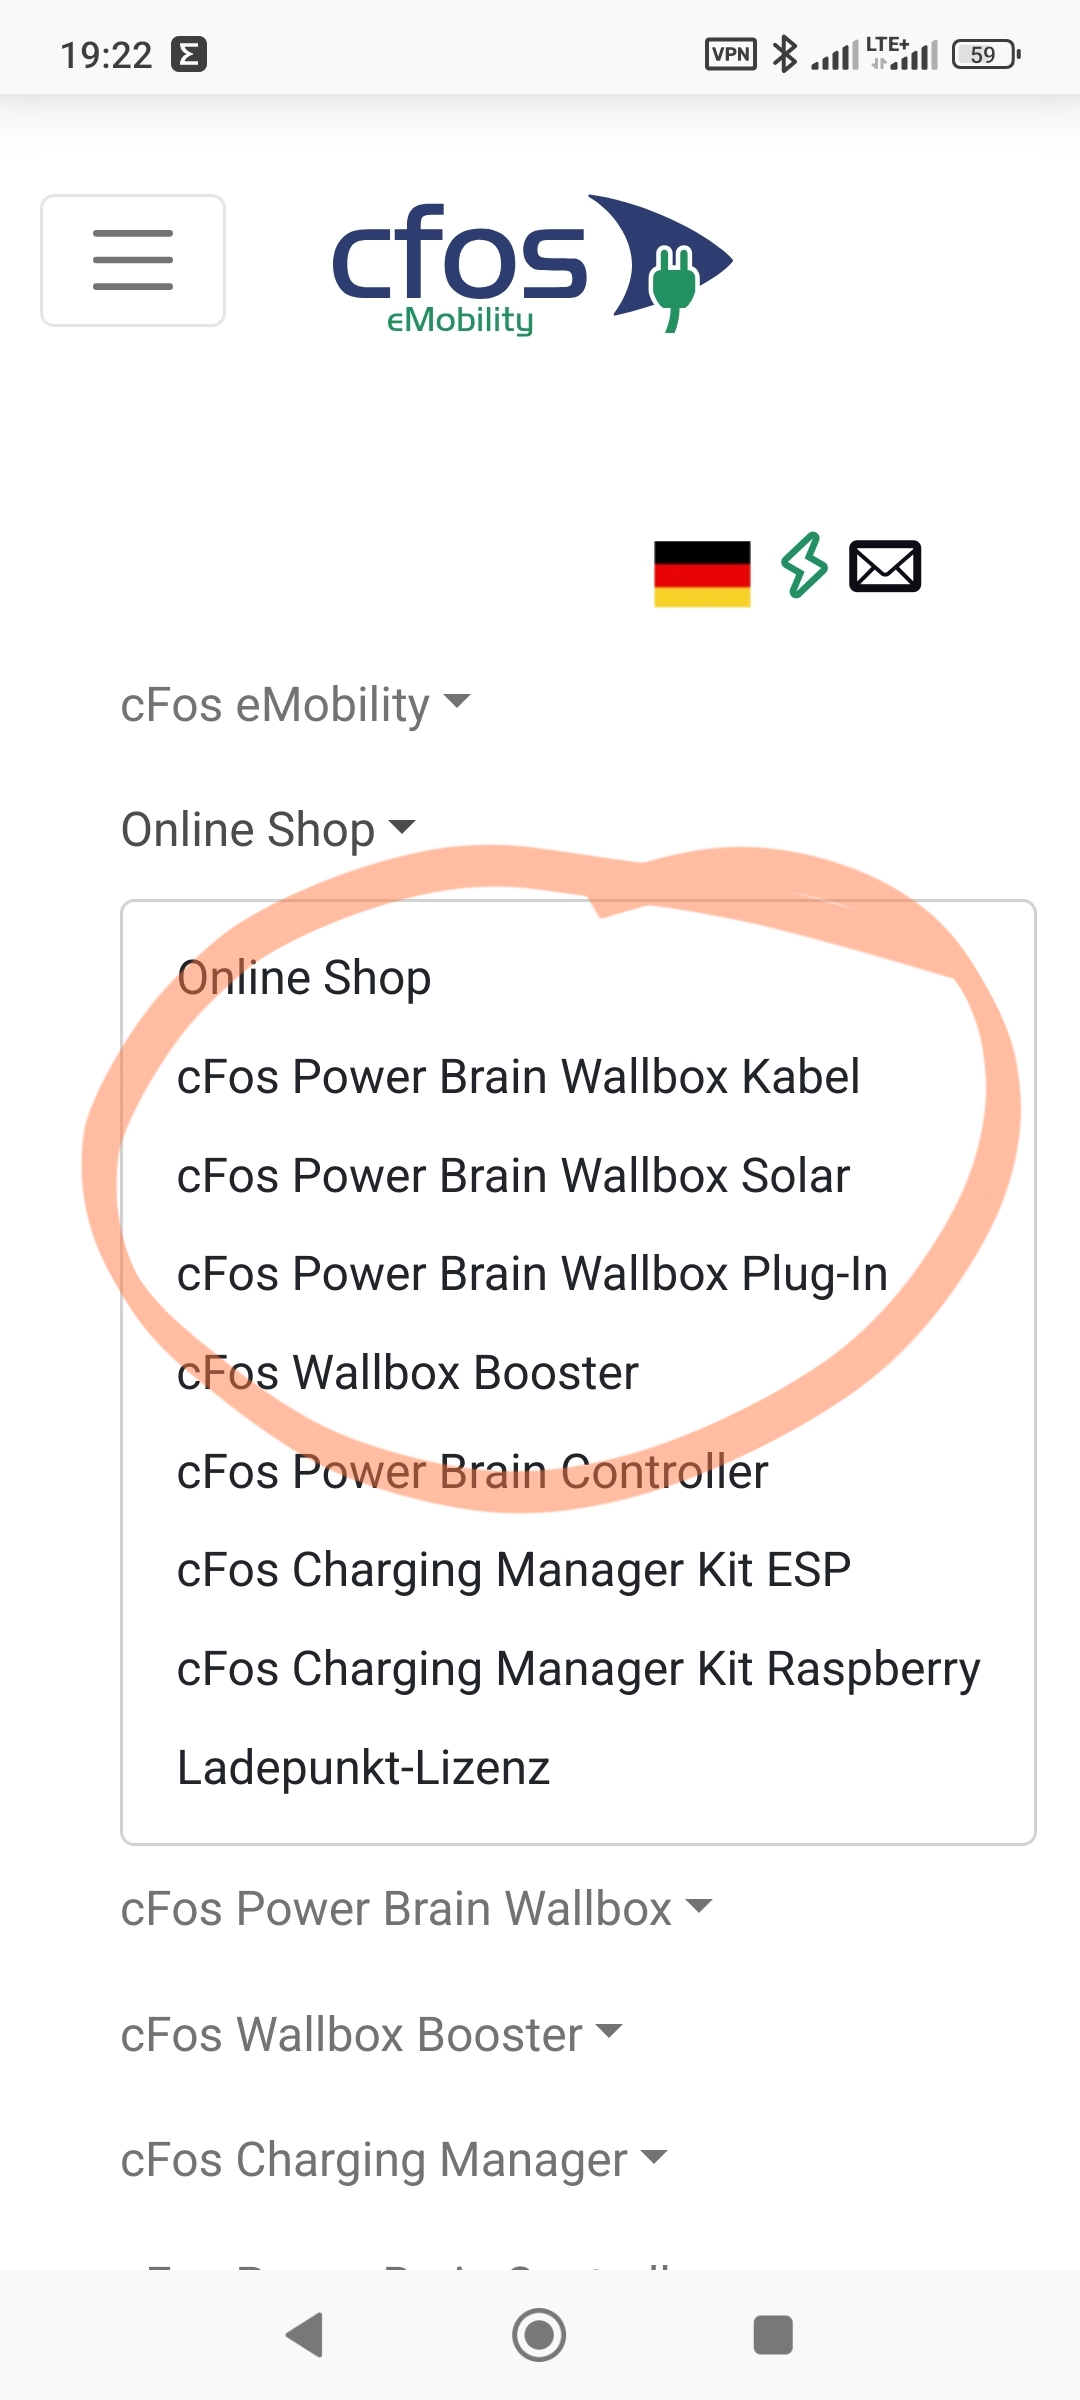
Task: Tap the green lightning bolt icon
Action: [x=804, y=566]
